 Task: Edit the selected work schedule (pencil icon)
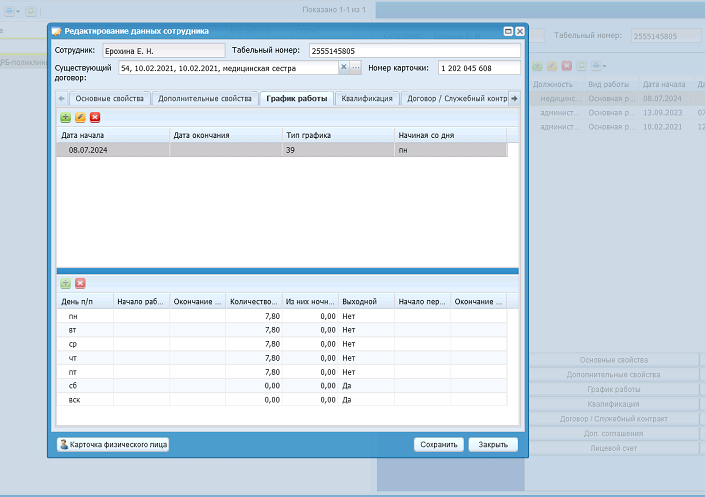point(80,117)
